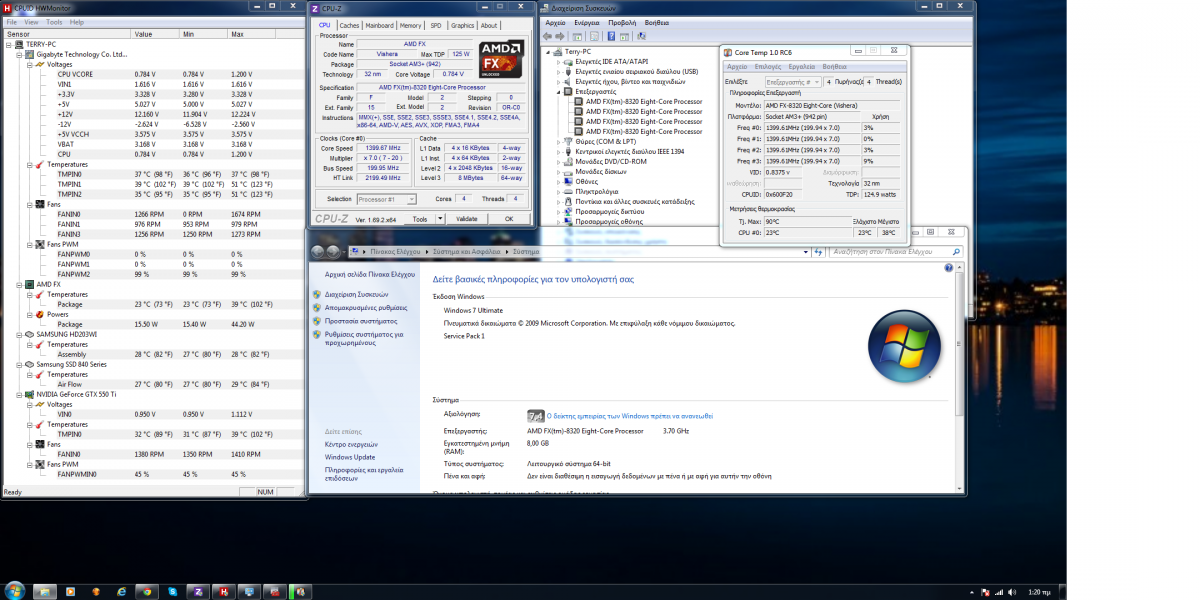Click the shield icon beside Διαχείριση Συσκευών
This screenshot has height=600, width=1200.
[316, 294]
